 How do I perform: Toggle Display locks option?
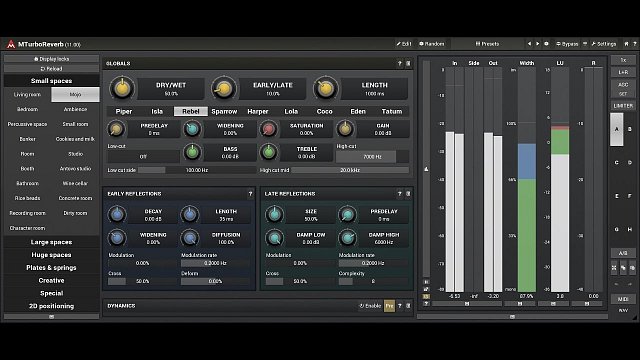point(51,59)
